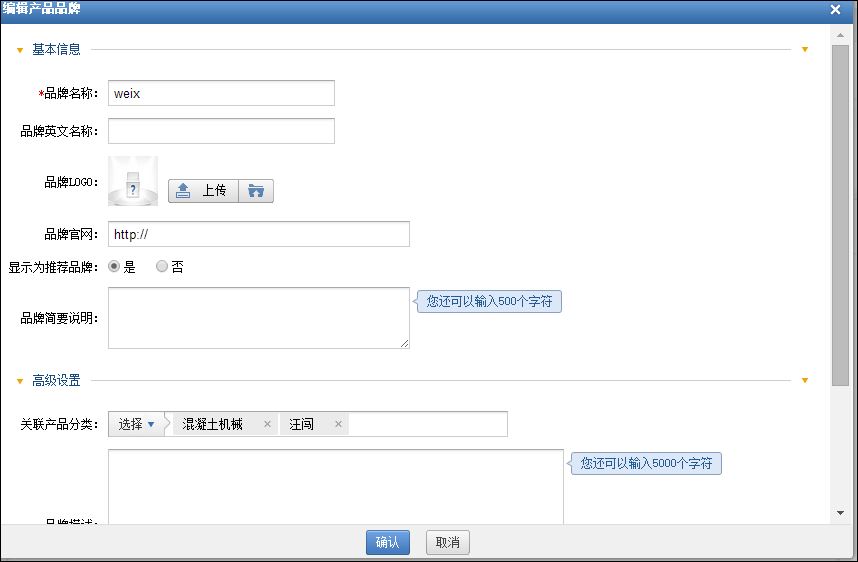
Task: Click the upload 上传 button
Action: pos(203,191)
